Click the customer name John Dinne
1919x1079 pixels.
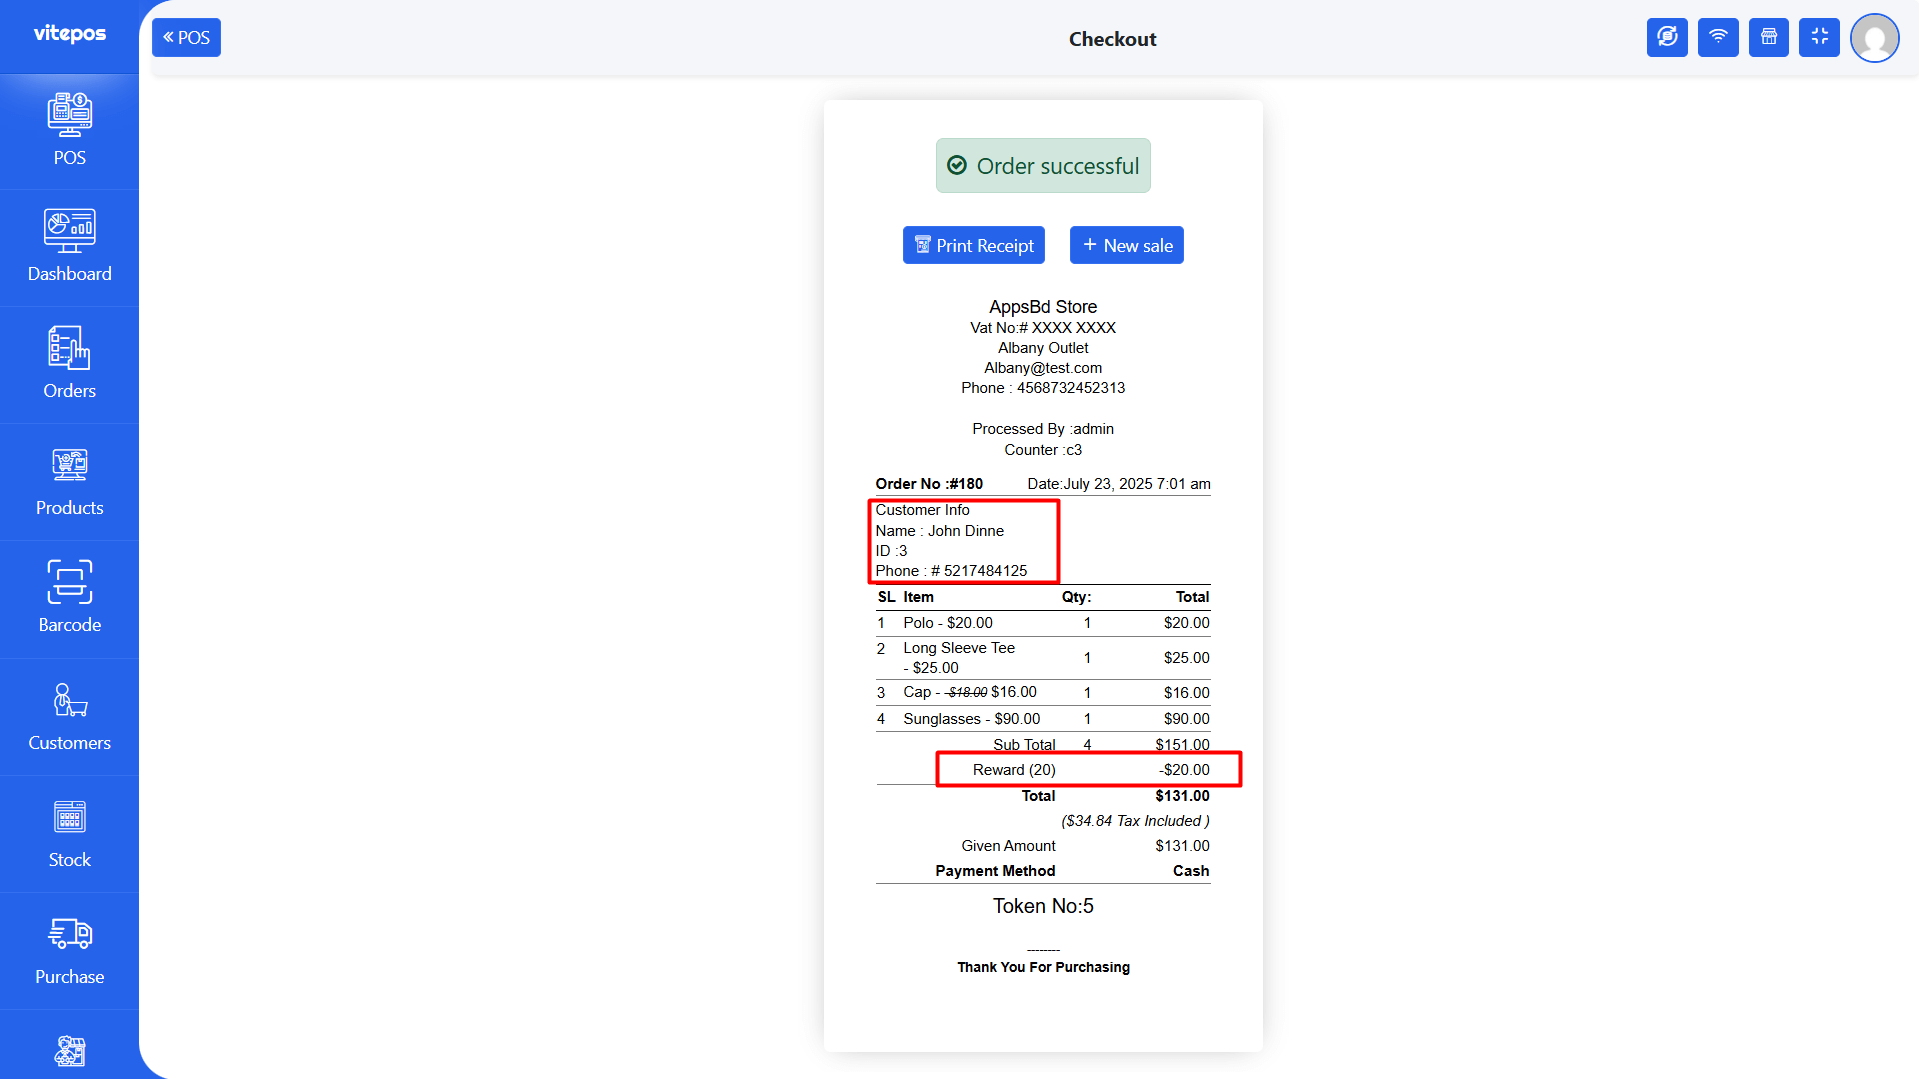[x=966, y=531]
